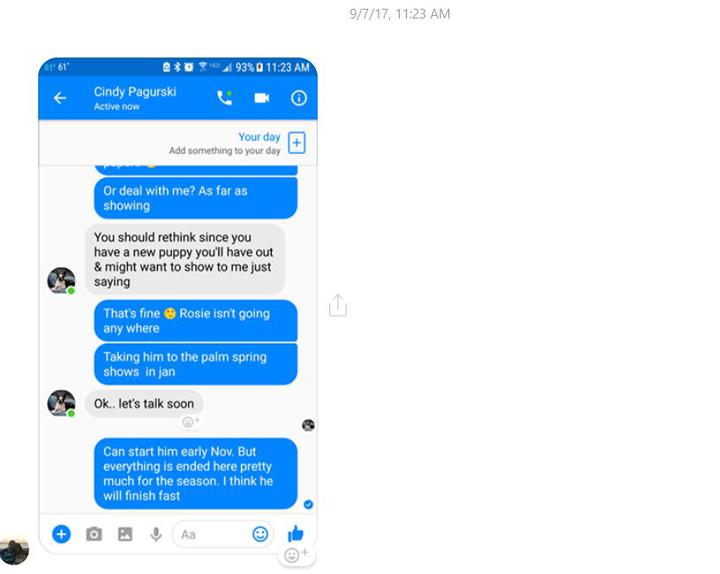
Task: Open the Cindy Pagurski contact name in the header
Action: 135,91
